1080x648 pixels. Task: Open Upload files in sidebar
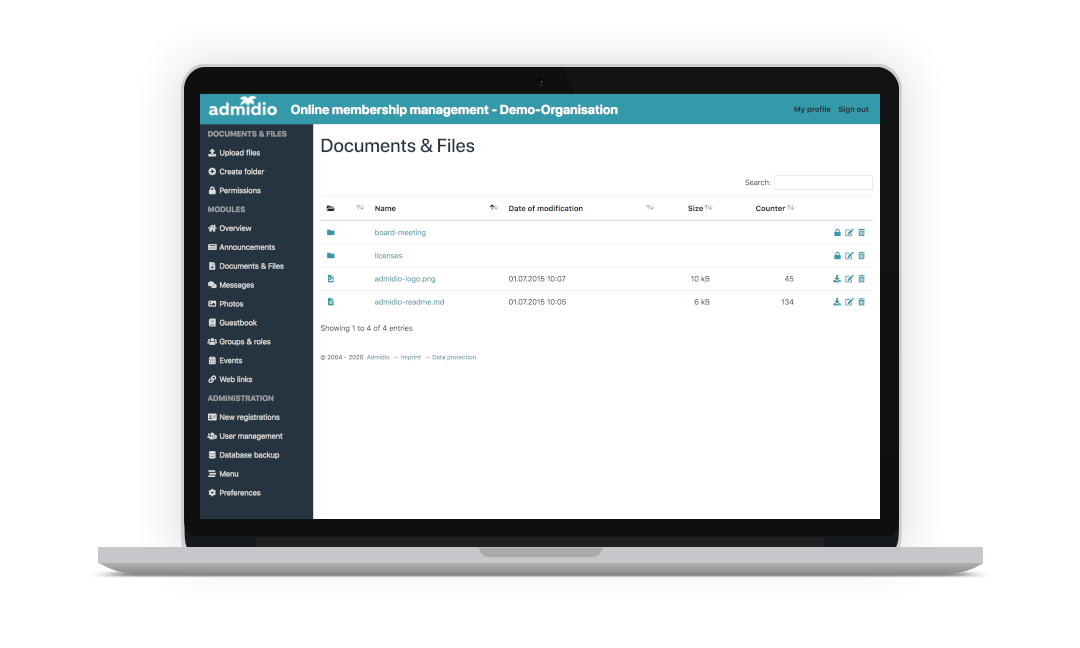tap(239, 153)
